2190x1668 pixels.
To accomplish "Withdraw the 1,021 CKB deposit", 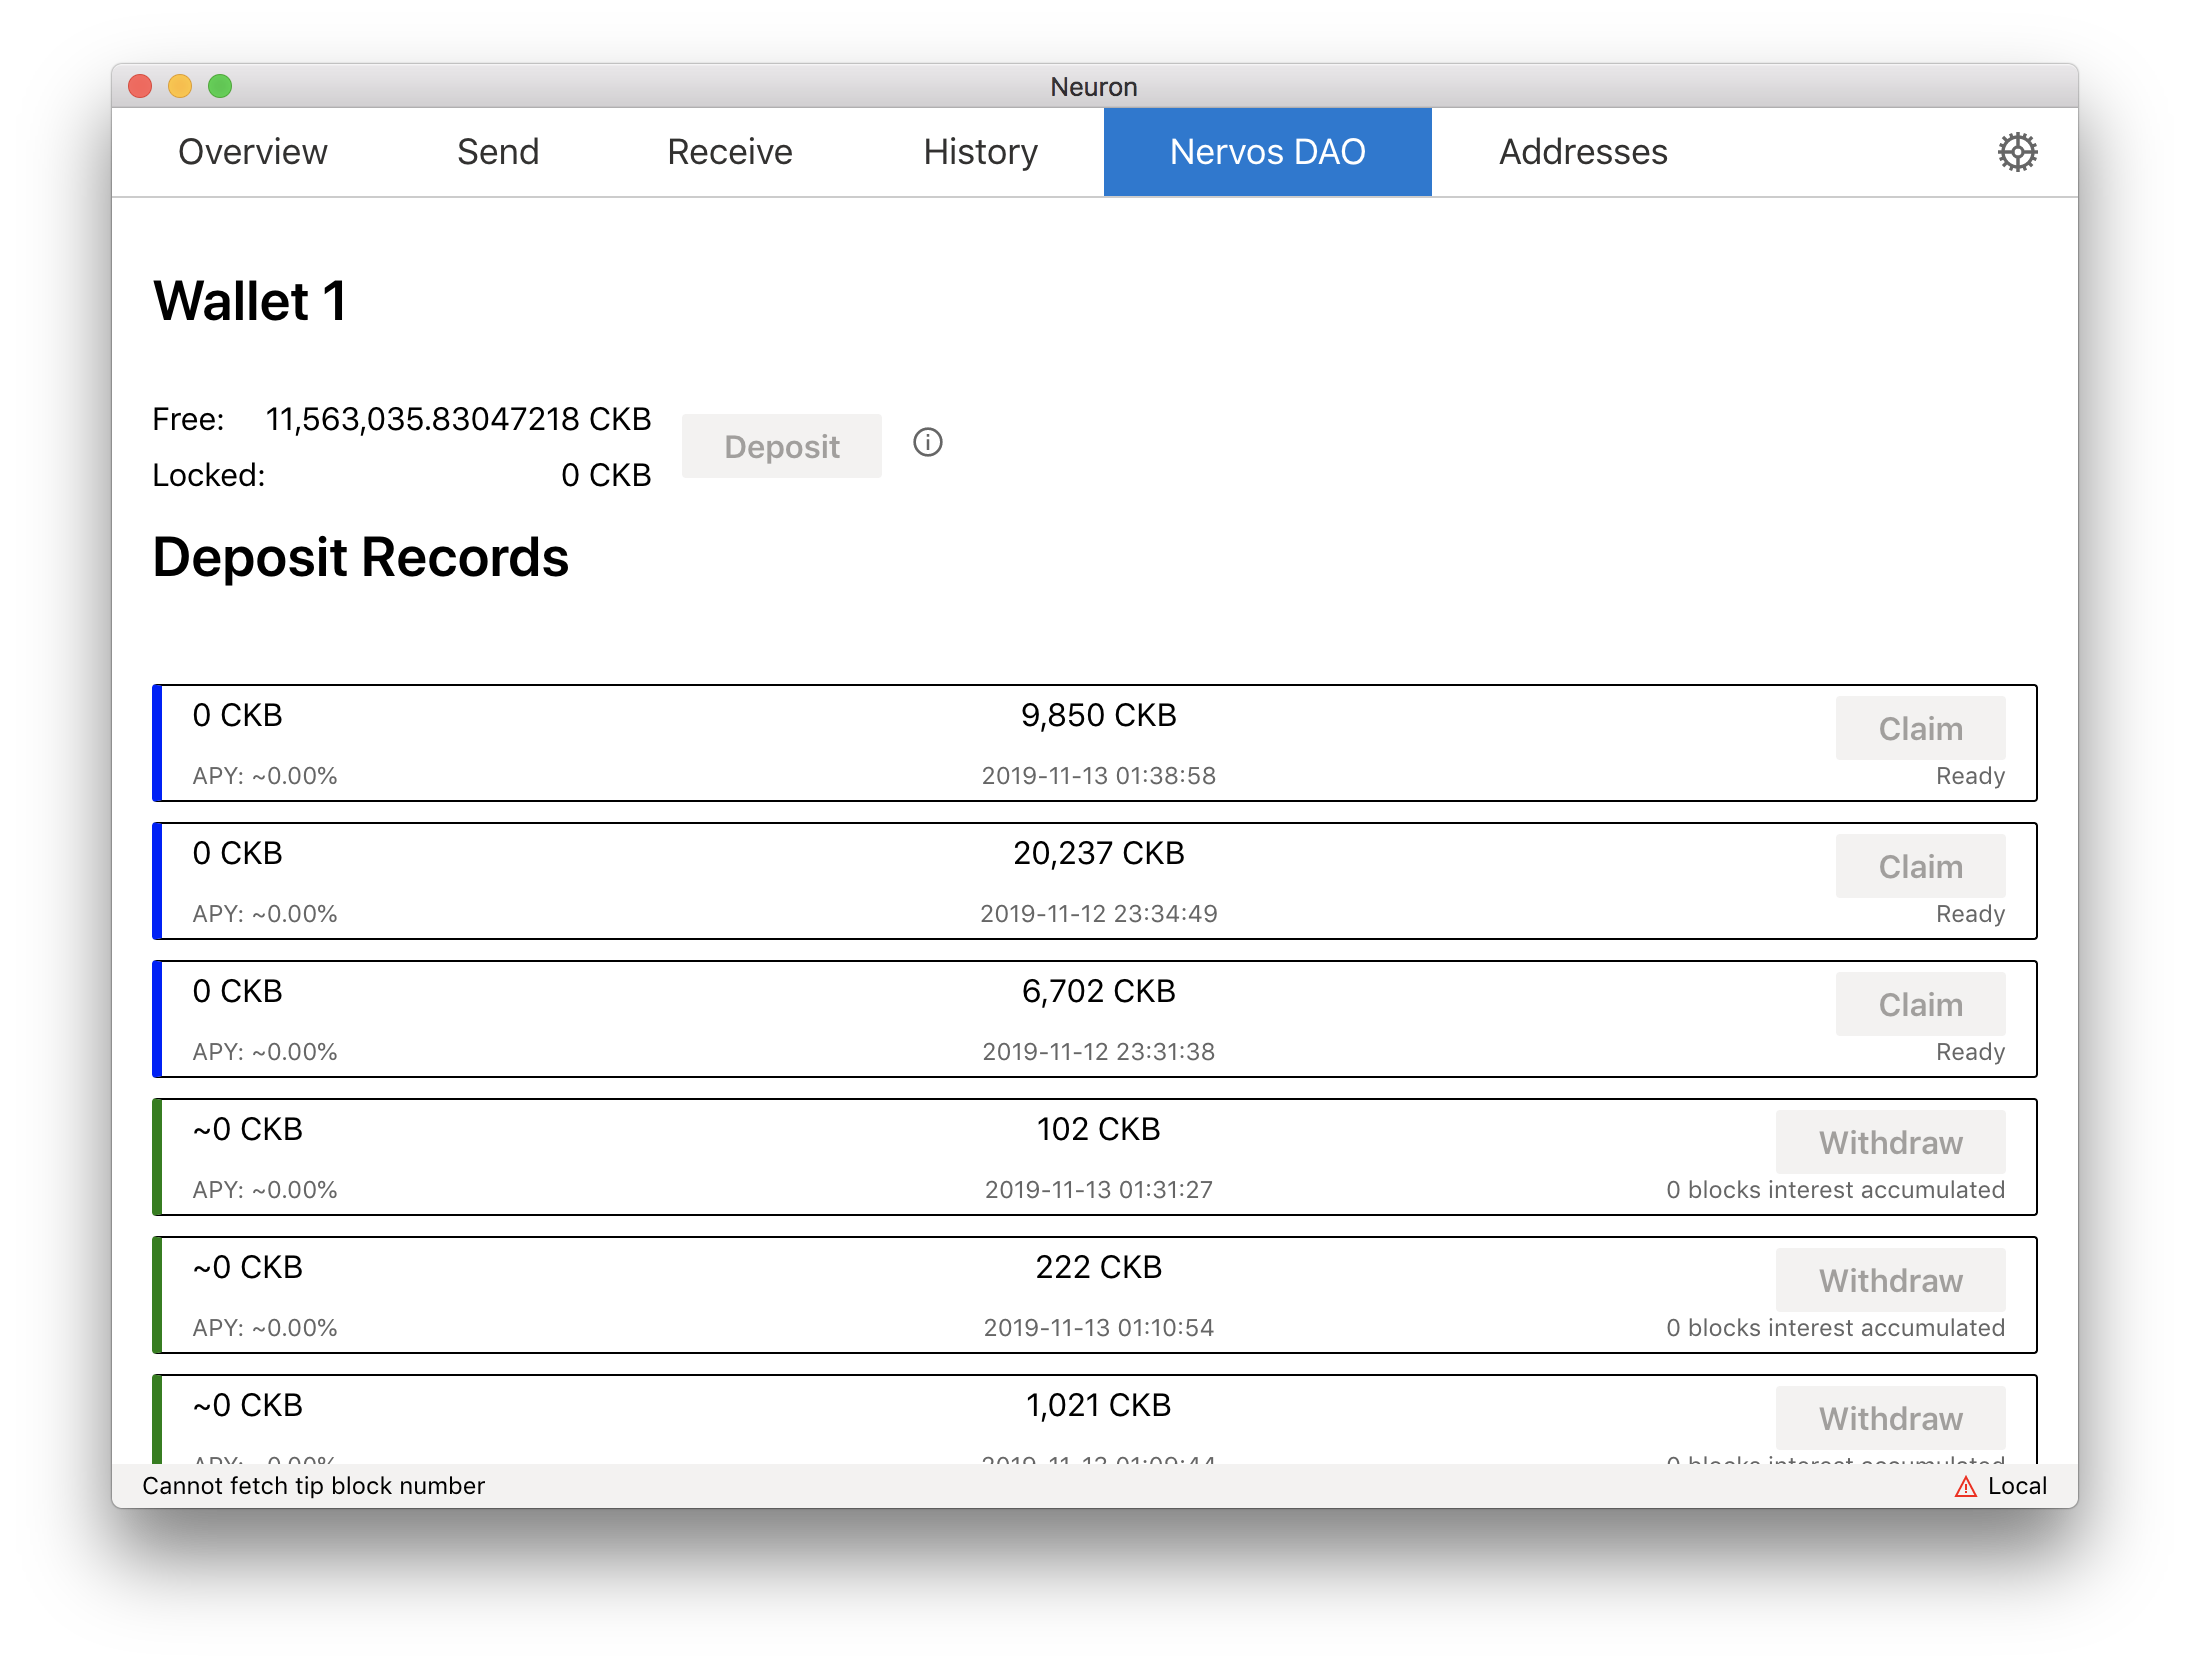I will click(x=1890, y=1418).
